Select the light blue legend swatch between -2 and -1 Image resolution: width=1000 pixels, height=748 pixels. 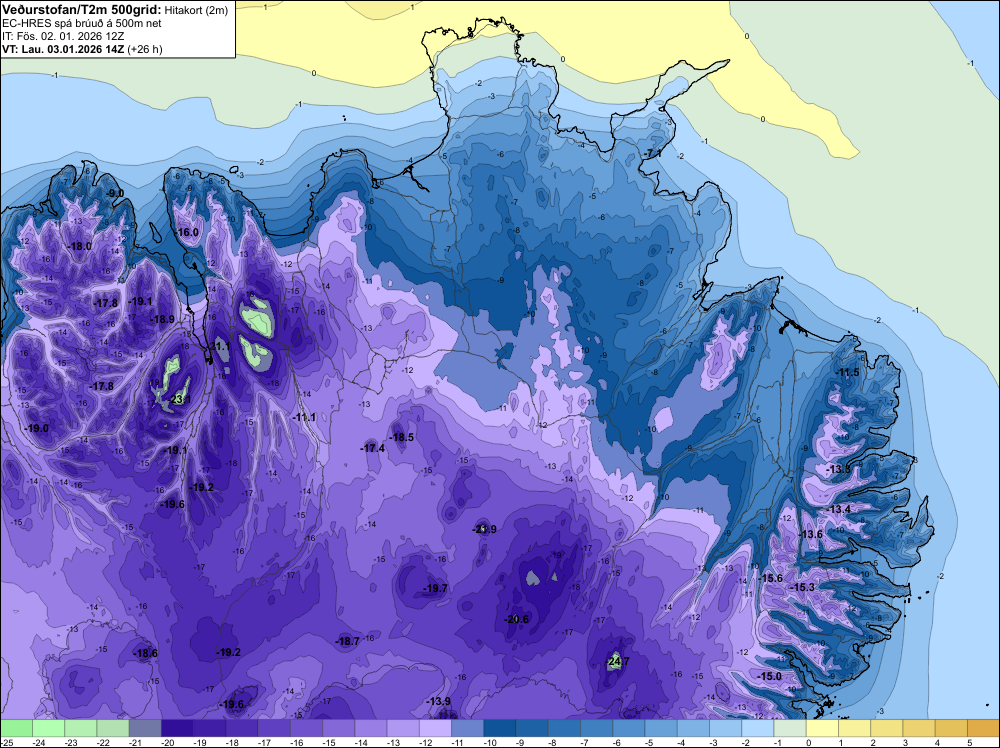pos(758,728)
